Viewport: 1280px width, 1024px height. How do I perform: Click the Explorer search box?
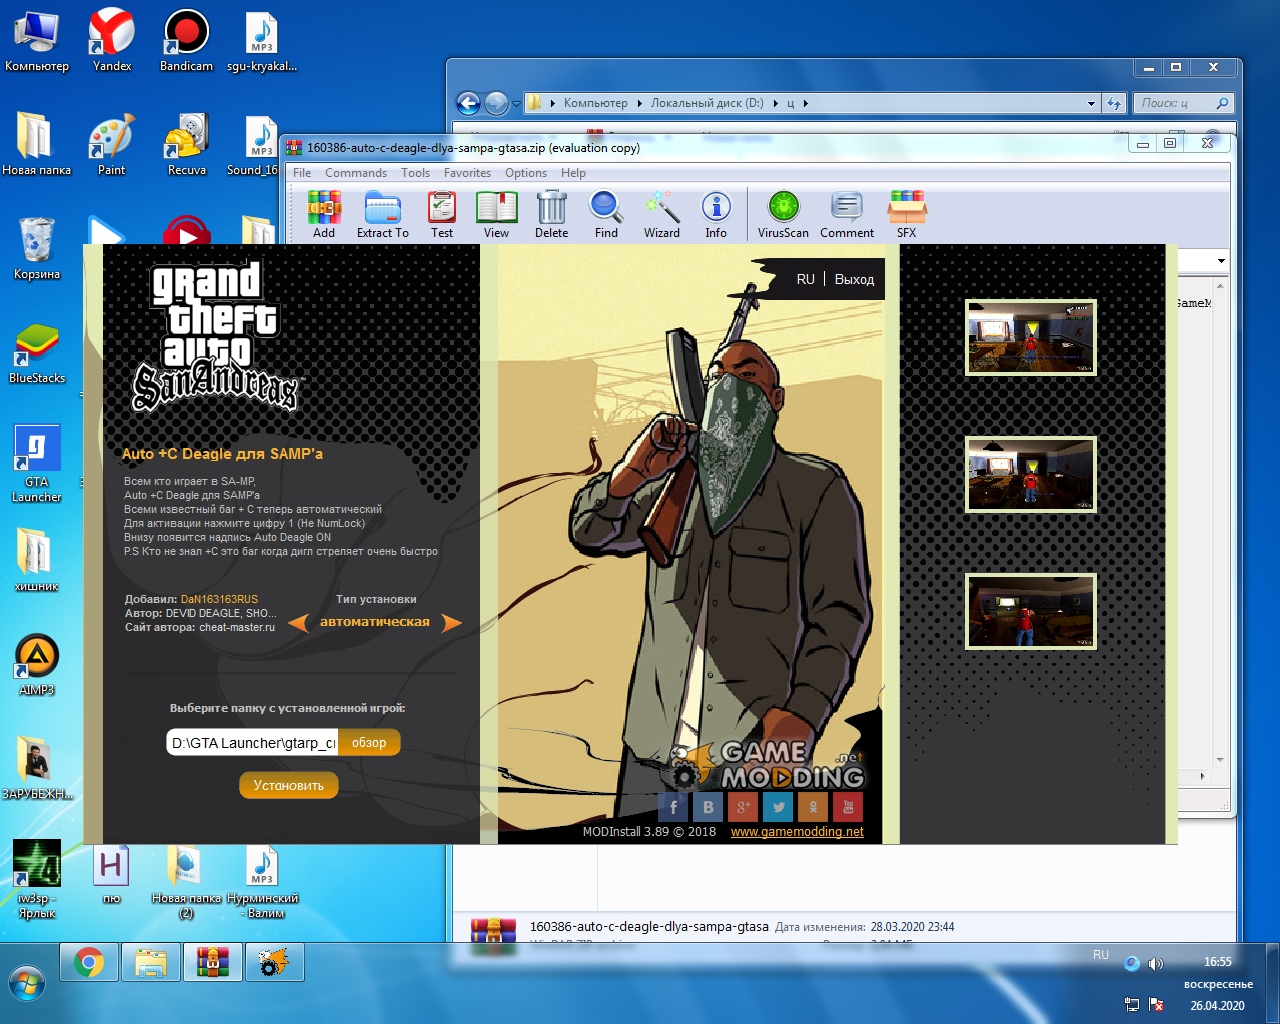[x=1184, y=103]
